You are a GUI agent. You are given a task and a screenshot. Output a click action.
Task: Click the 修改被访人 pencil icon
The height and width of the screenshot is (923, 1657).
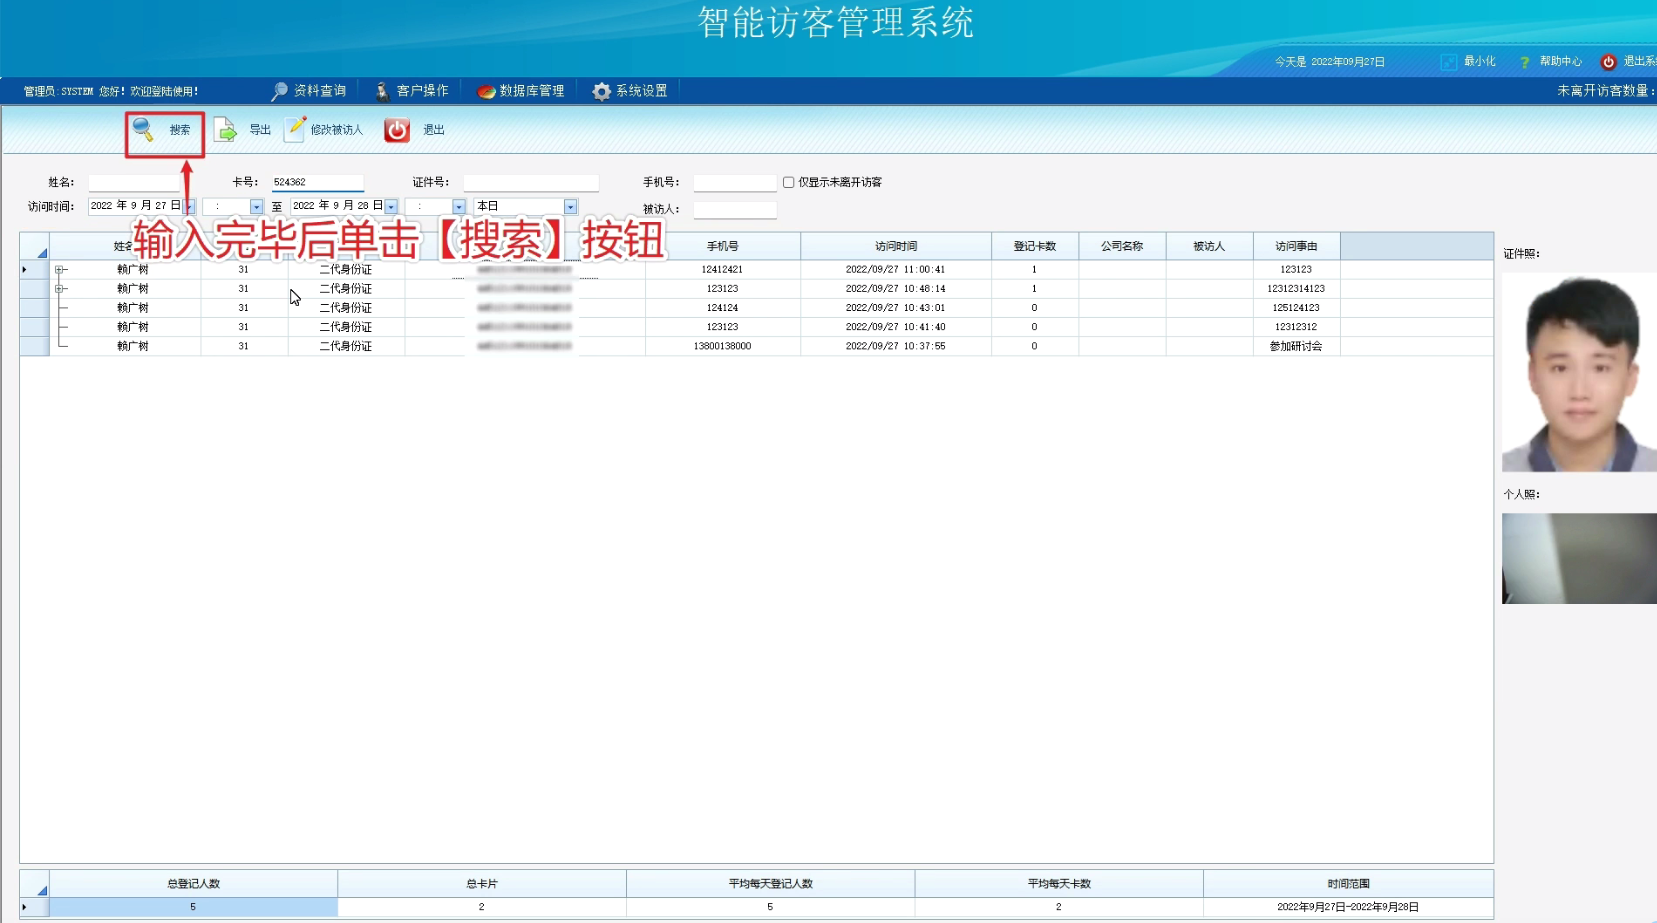click(x=295, y=129)
